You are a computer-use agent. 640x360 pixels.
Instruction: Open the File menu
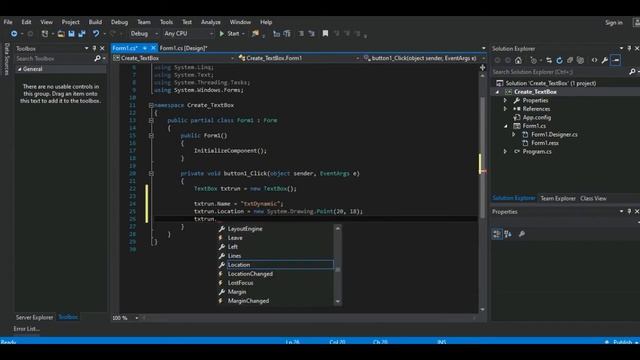point(8,22)
